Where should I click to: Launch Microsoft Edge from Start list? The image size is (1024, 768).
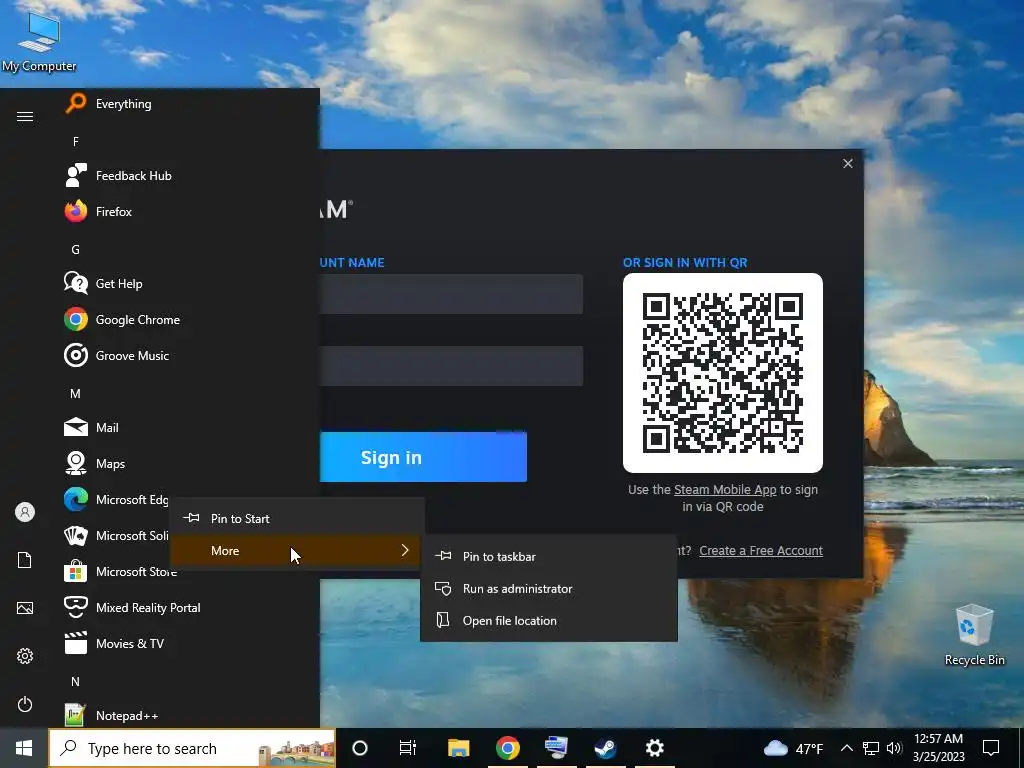coord(114,500)
